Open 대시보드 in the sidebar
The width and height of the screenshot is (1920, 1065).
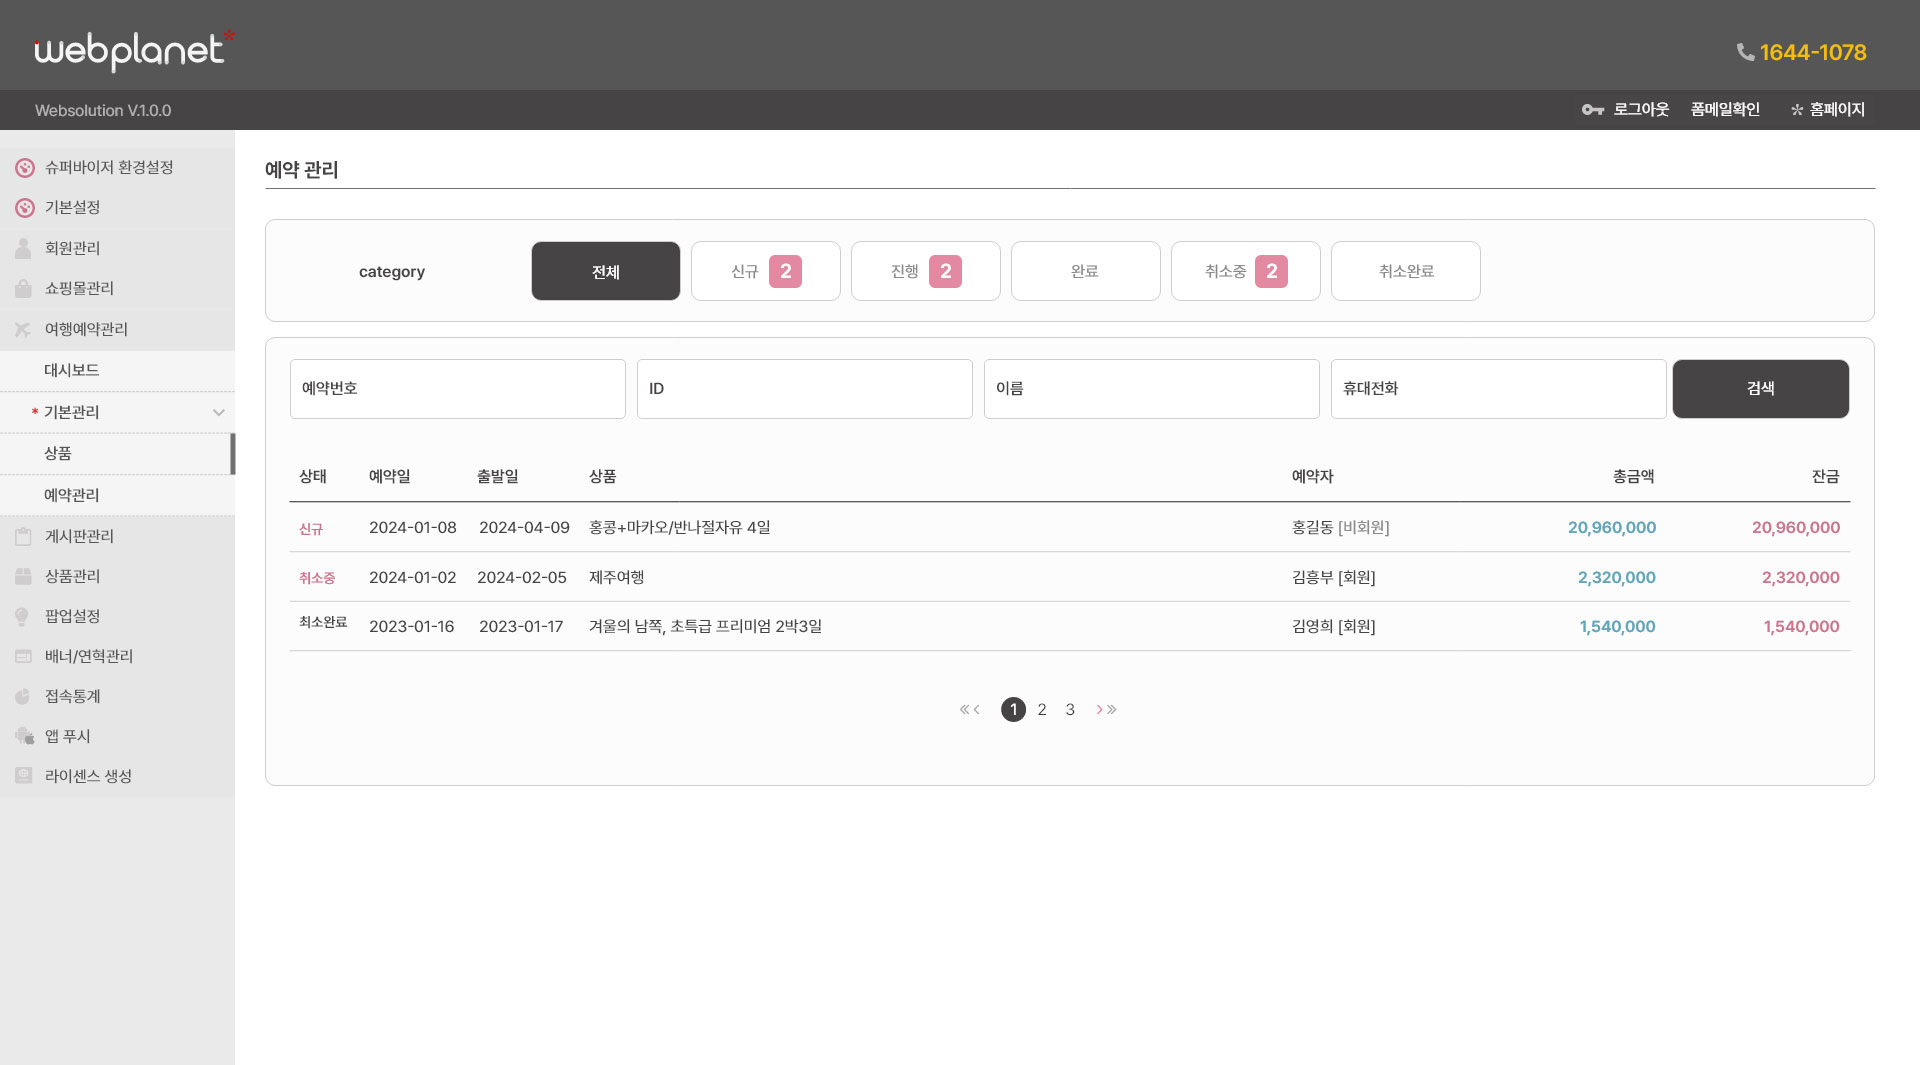[x=71, y=370]
